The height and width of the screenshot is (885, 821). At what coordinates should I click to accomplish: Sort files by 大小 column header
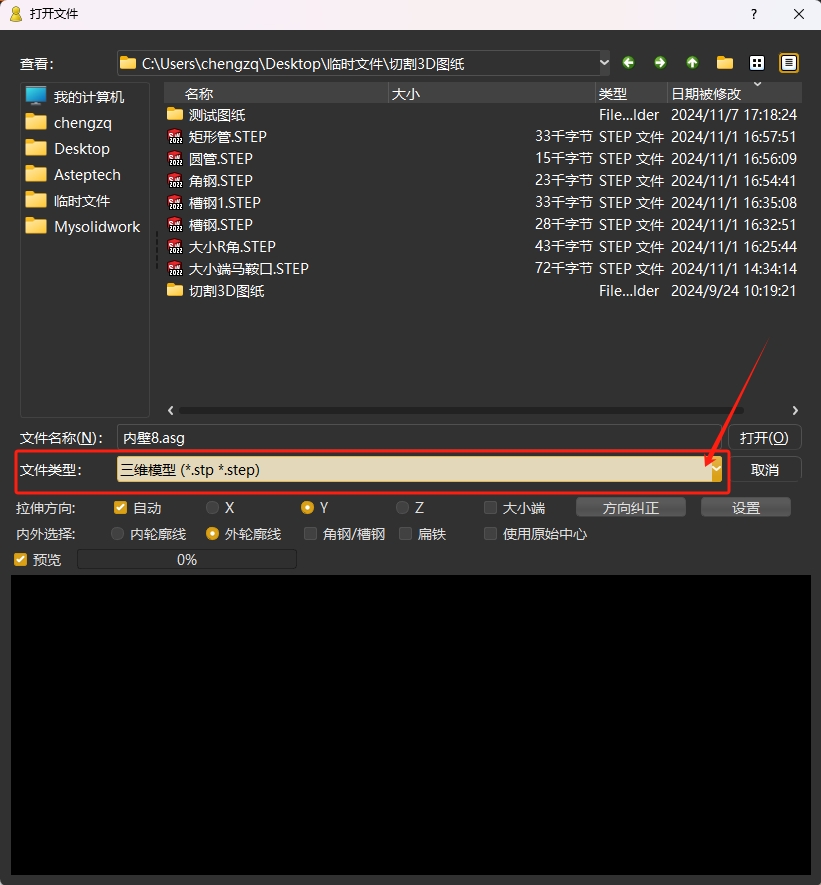[x=491, y=94]
